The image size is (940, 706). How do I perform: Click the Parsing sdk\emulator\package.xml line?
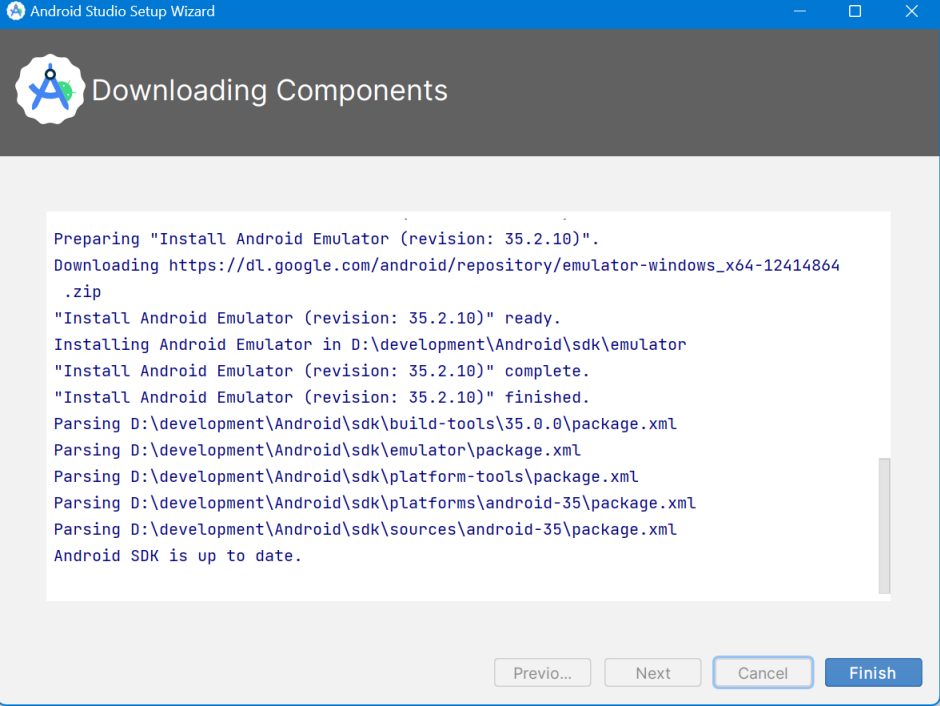coord(317,450)
